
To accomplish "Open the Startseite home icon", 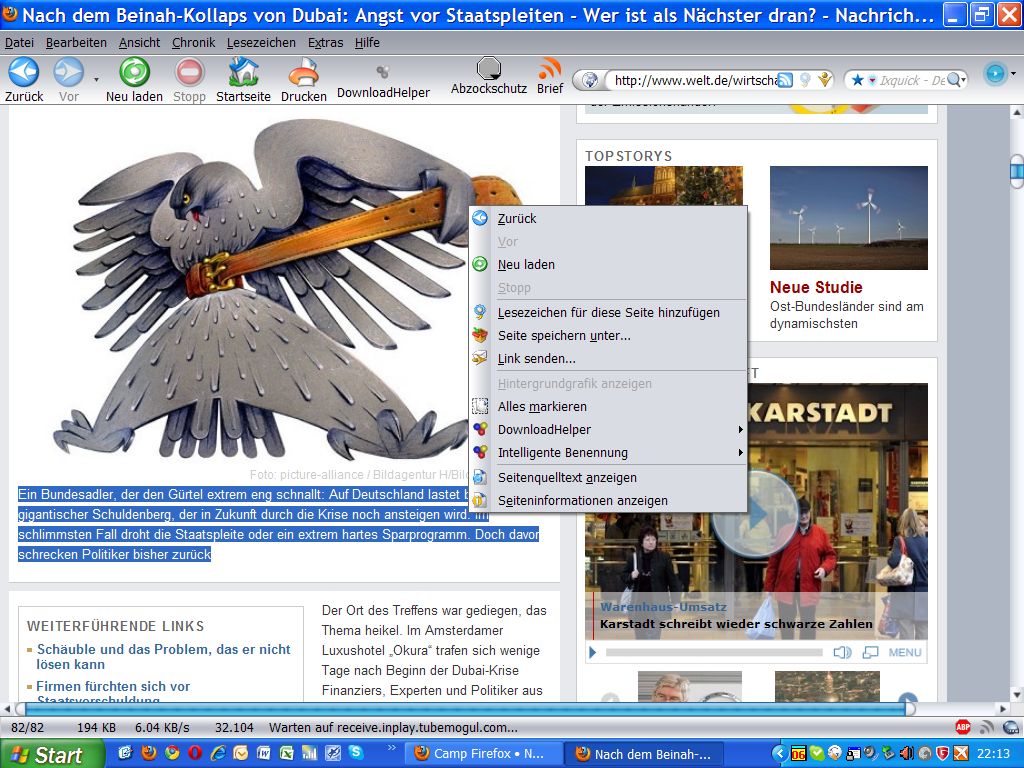I will point(243,73).
